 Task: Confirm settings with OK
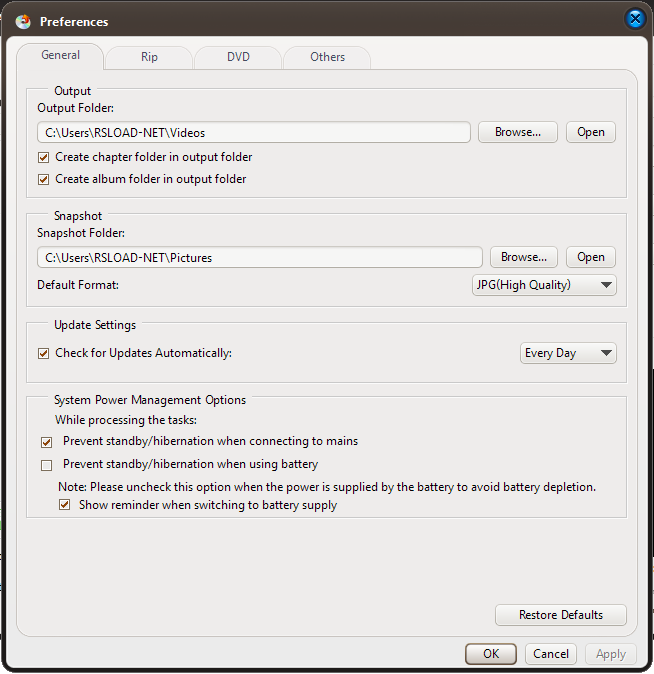[x=491, y=654]
